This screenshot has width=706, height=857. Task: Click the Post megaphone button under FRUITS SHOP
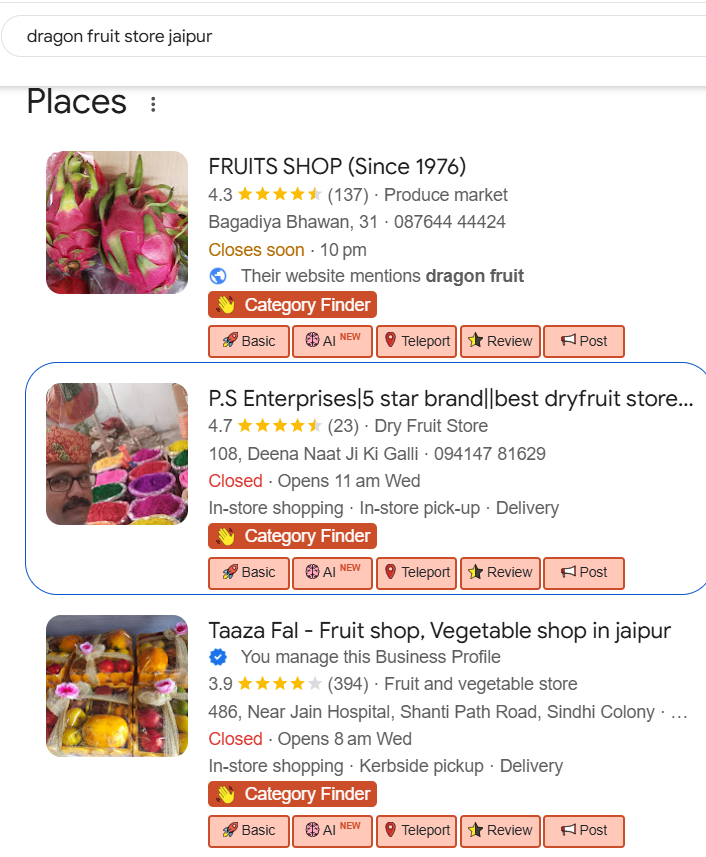click(x=584, y=341)
